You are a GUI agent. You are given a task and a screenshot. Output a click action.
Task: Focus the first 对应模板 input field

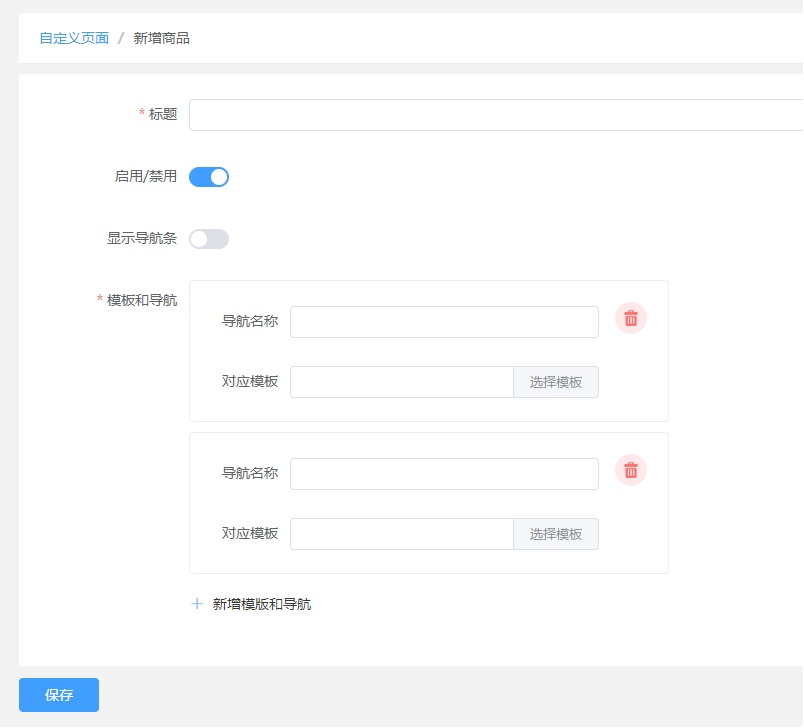pos(402,382)
